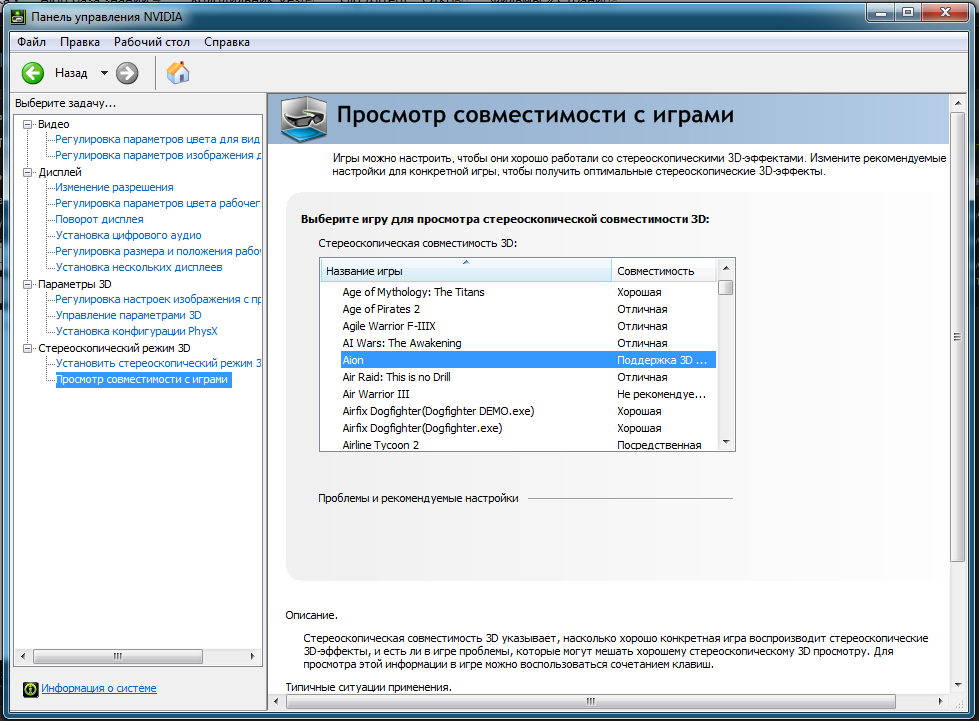Select Установка нескольких дисплеев task

(x=139, y=267)
